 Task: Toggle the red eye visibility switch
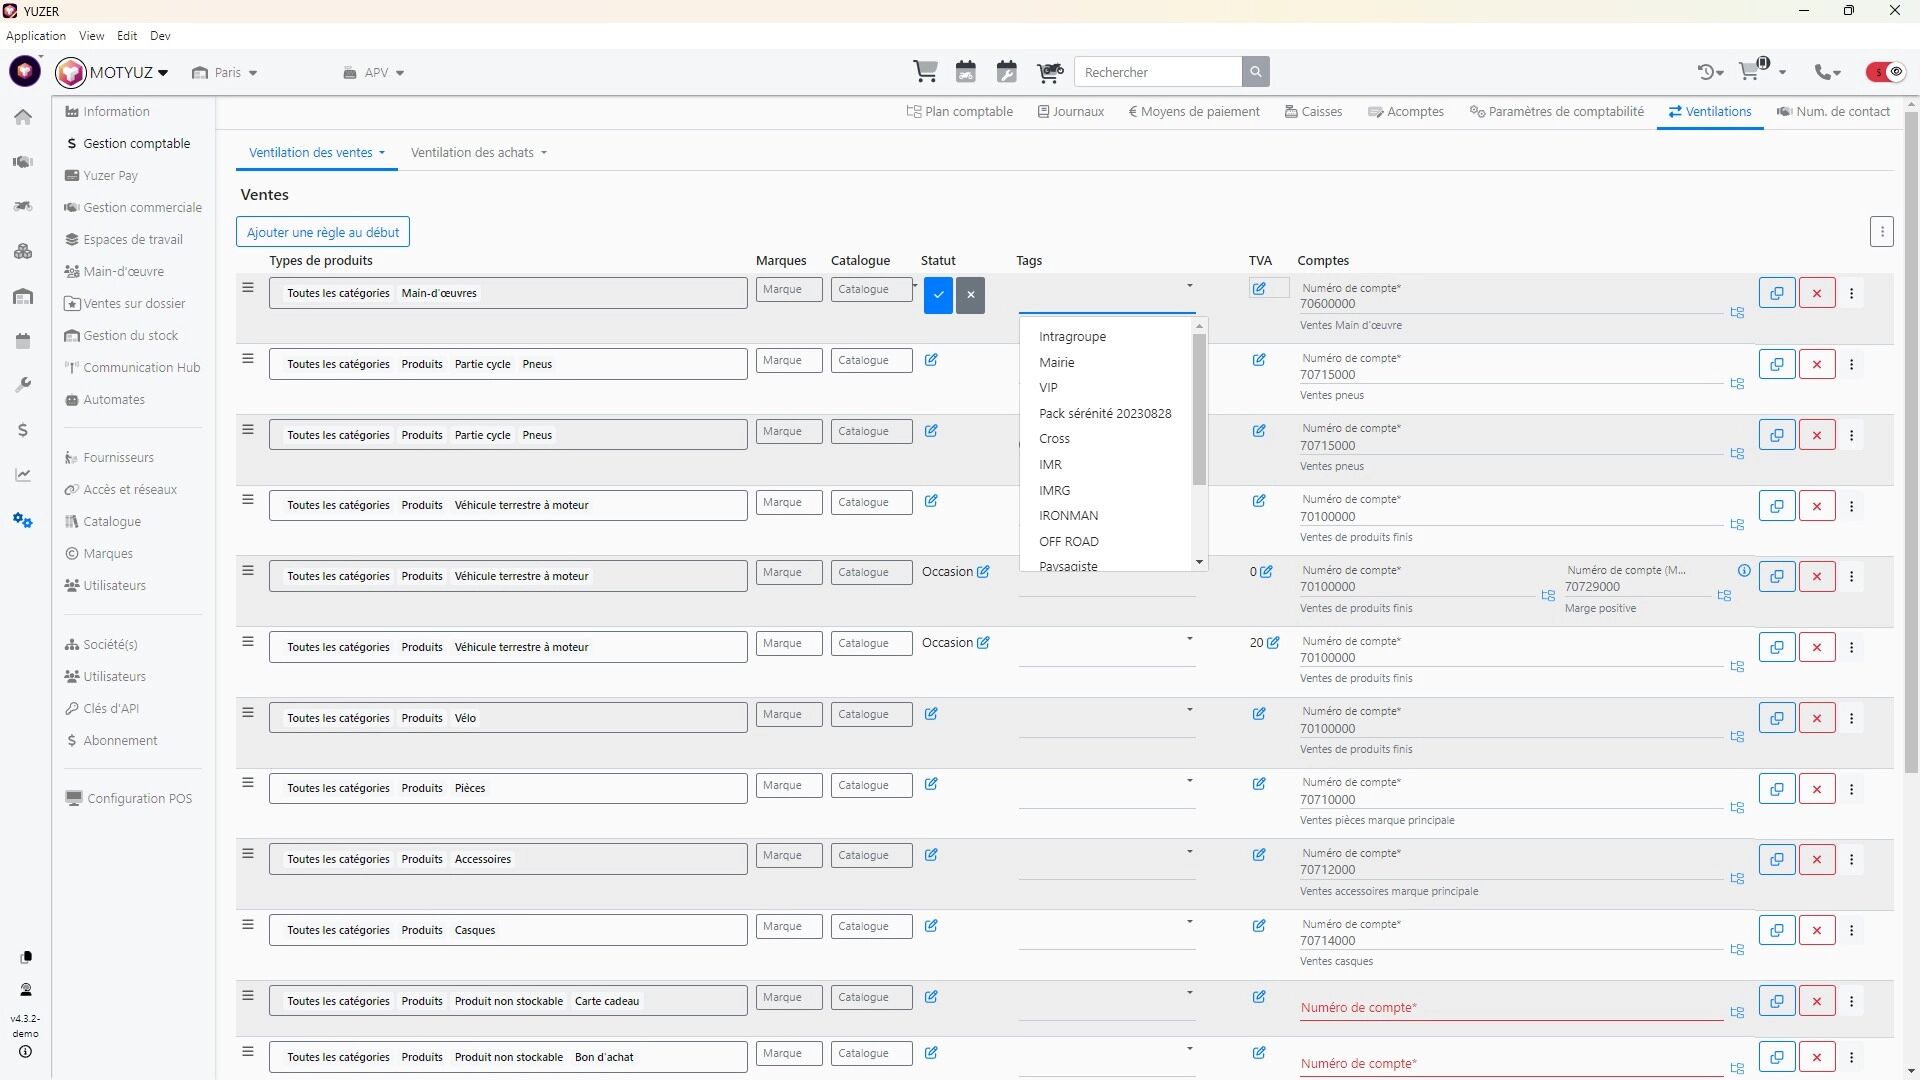coord(1886,72)
